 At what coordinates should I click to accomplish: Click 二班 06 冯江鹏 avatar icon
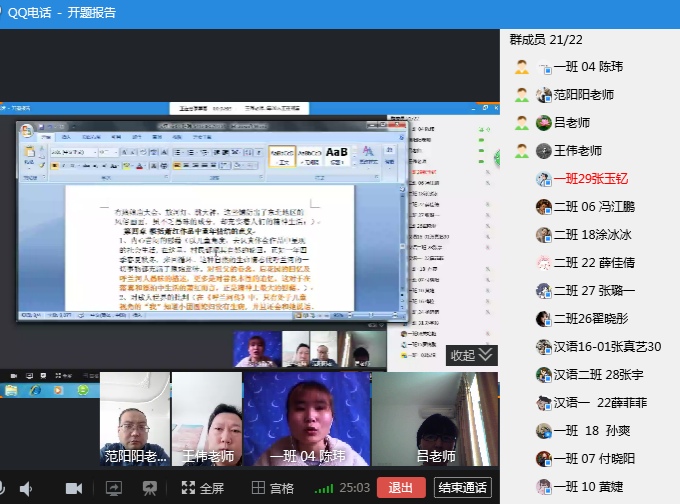543,207
